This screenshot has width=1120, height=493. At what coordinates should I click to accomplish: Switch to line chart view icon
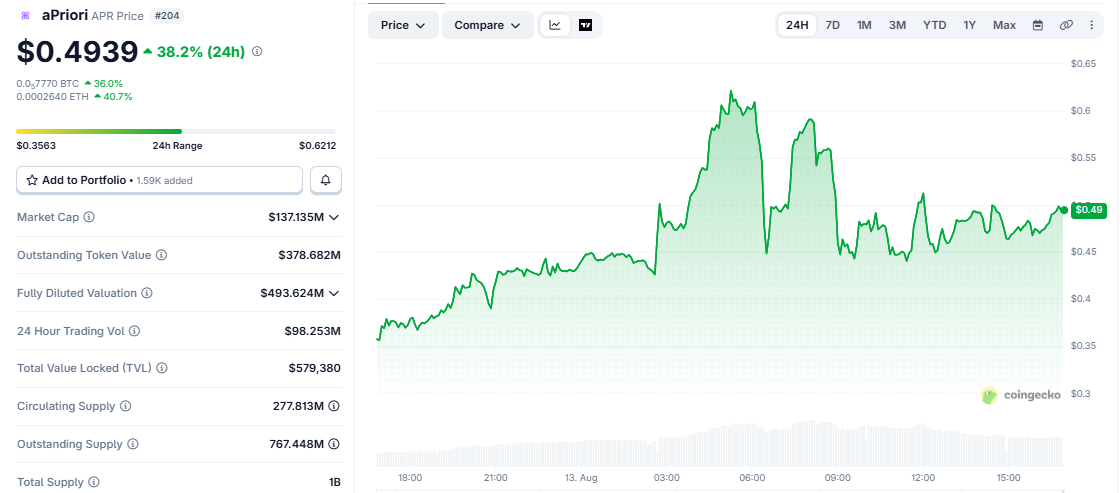tap(555, 25)
